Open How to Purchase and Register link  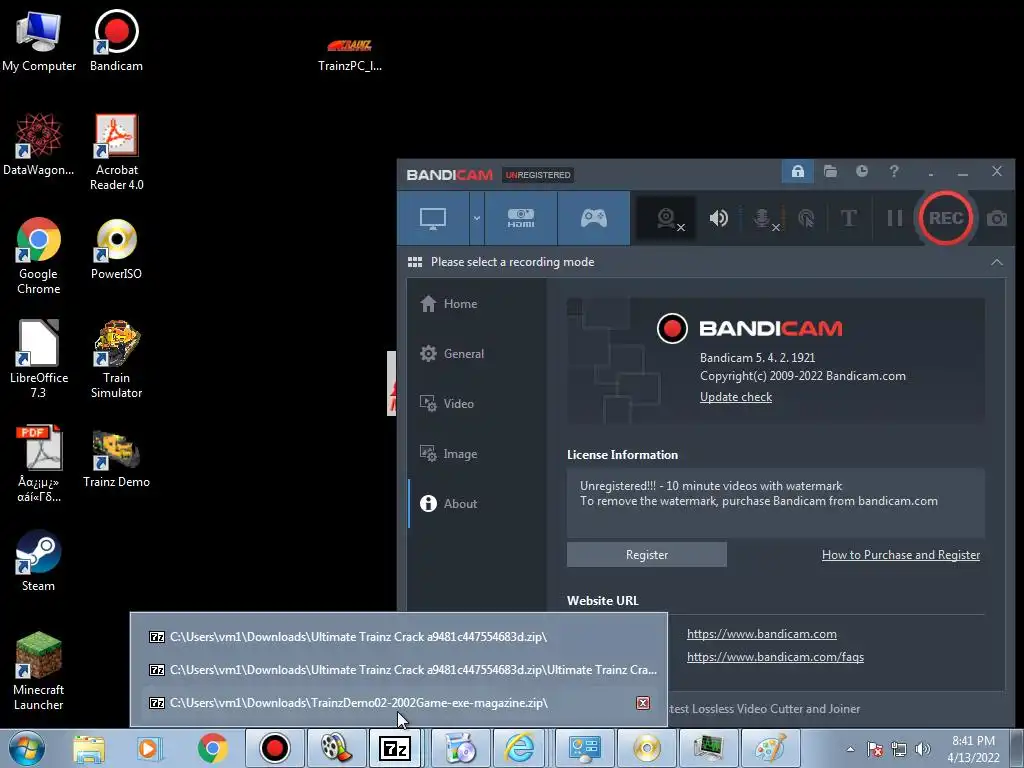tap(901, 554)
